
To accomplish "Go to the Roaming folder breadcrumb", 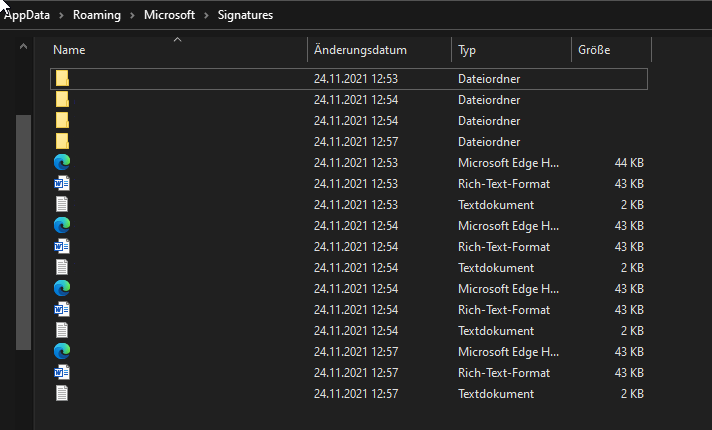I will [x=96, y=15].
